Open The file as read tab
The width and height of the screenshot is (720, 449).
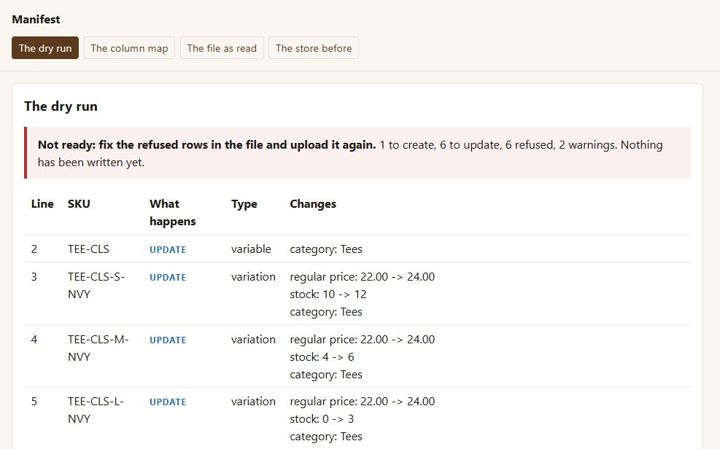pos(222,48)
